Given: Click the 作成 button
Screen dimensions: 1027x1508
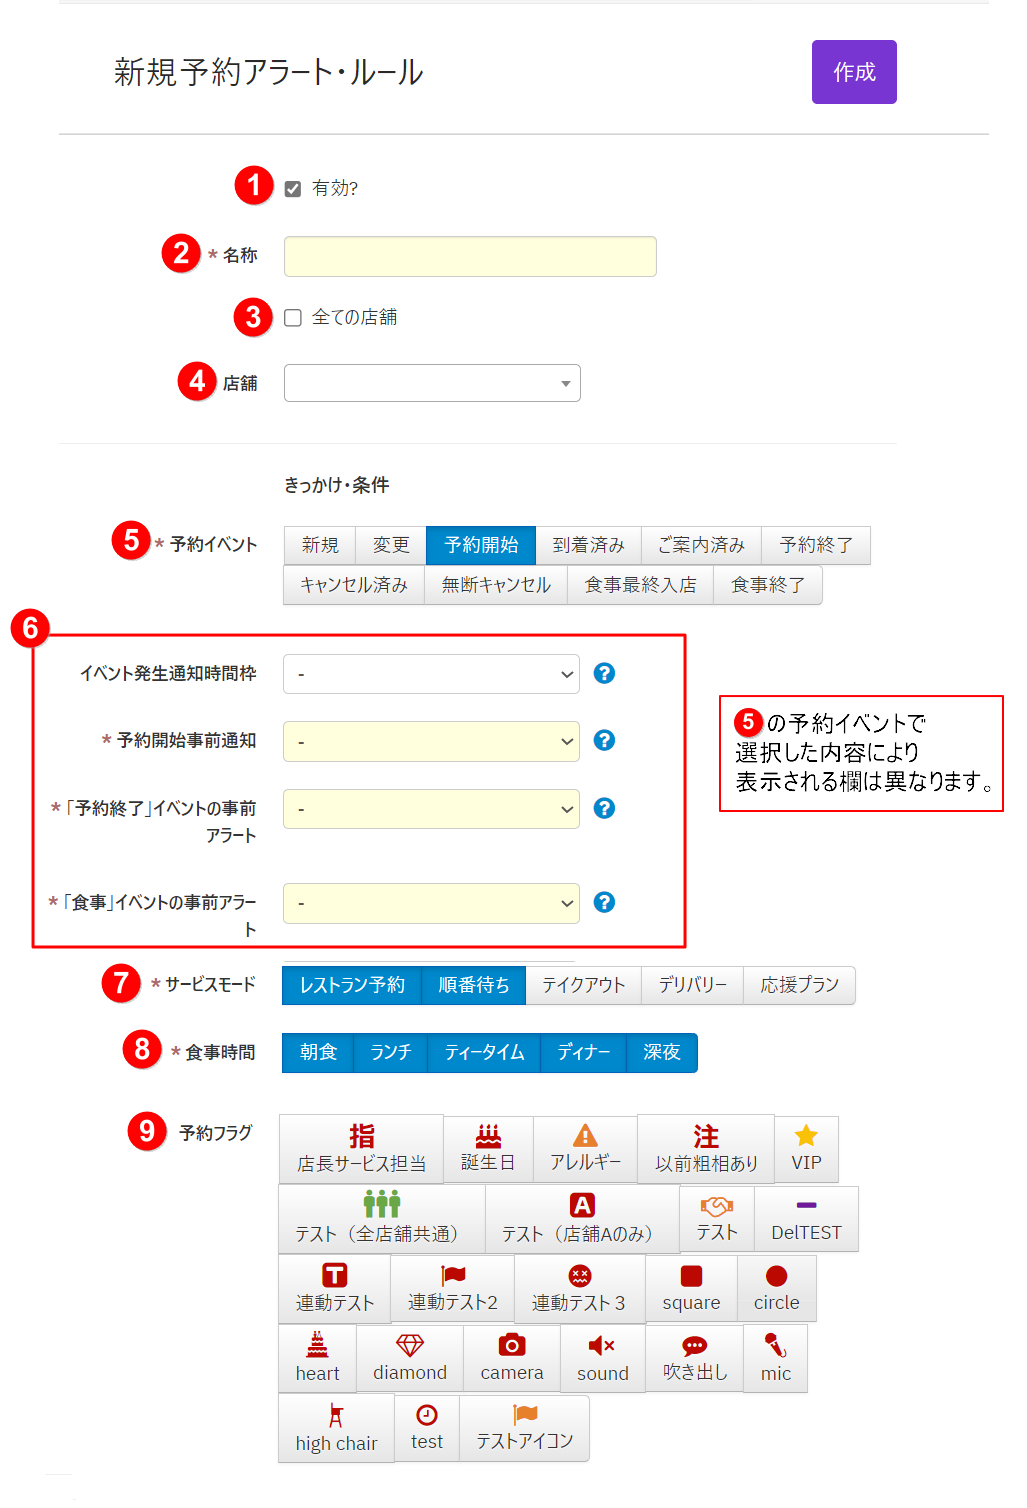Looking at the screenshot, I should click(854, 72).
